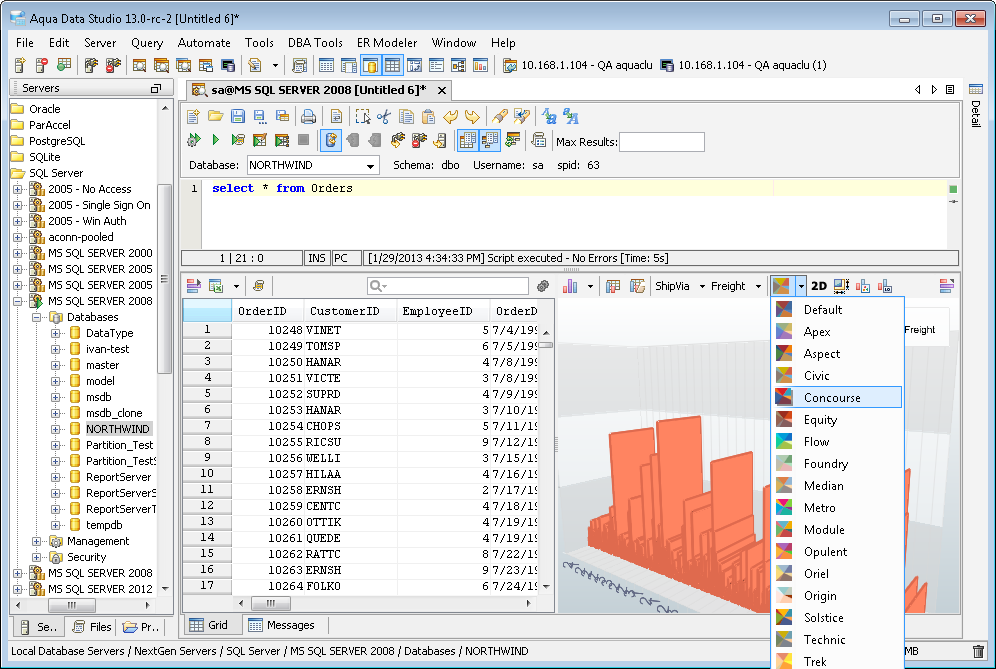996x669 pixels.
Task: Click the 2D chart view button
Action: coord(819,286)
